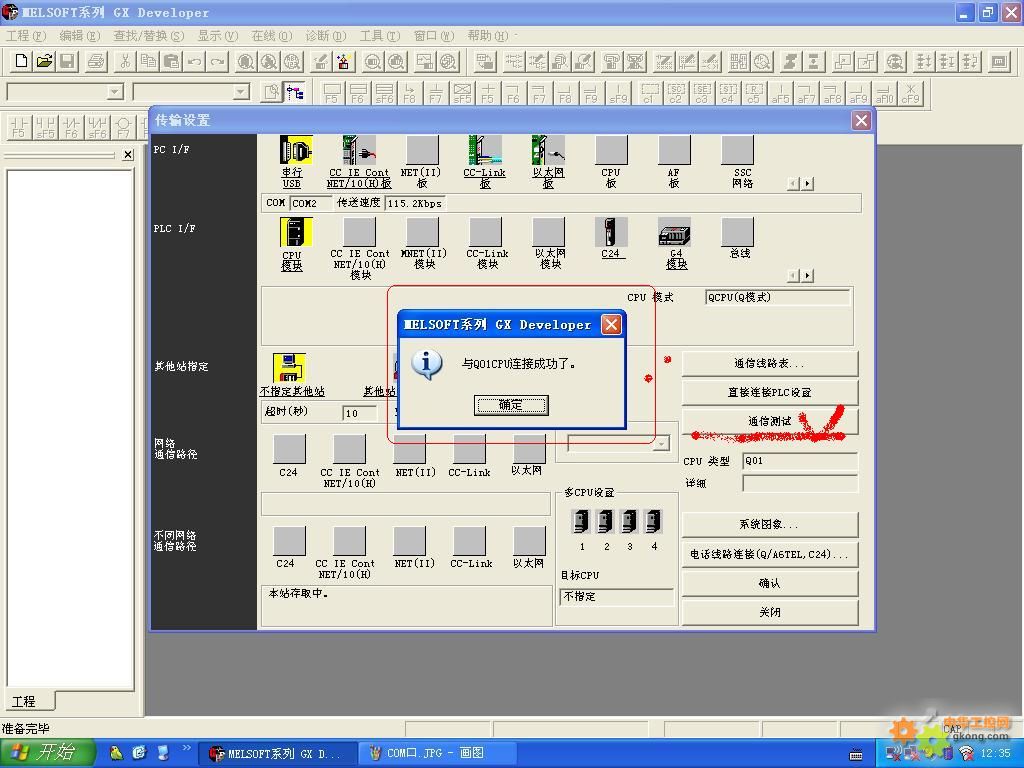The height and width of the screenshot is (768, 1024).
Task: Click the 目标CPU field showing 不指定
Action: coord(616,597)
